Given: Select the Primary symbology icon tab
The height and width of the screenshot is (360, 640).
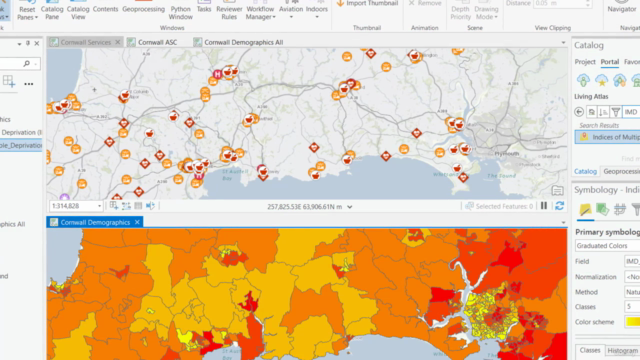Looking at the screenshot, I should point(585,210).
